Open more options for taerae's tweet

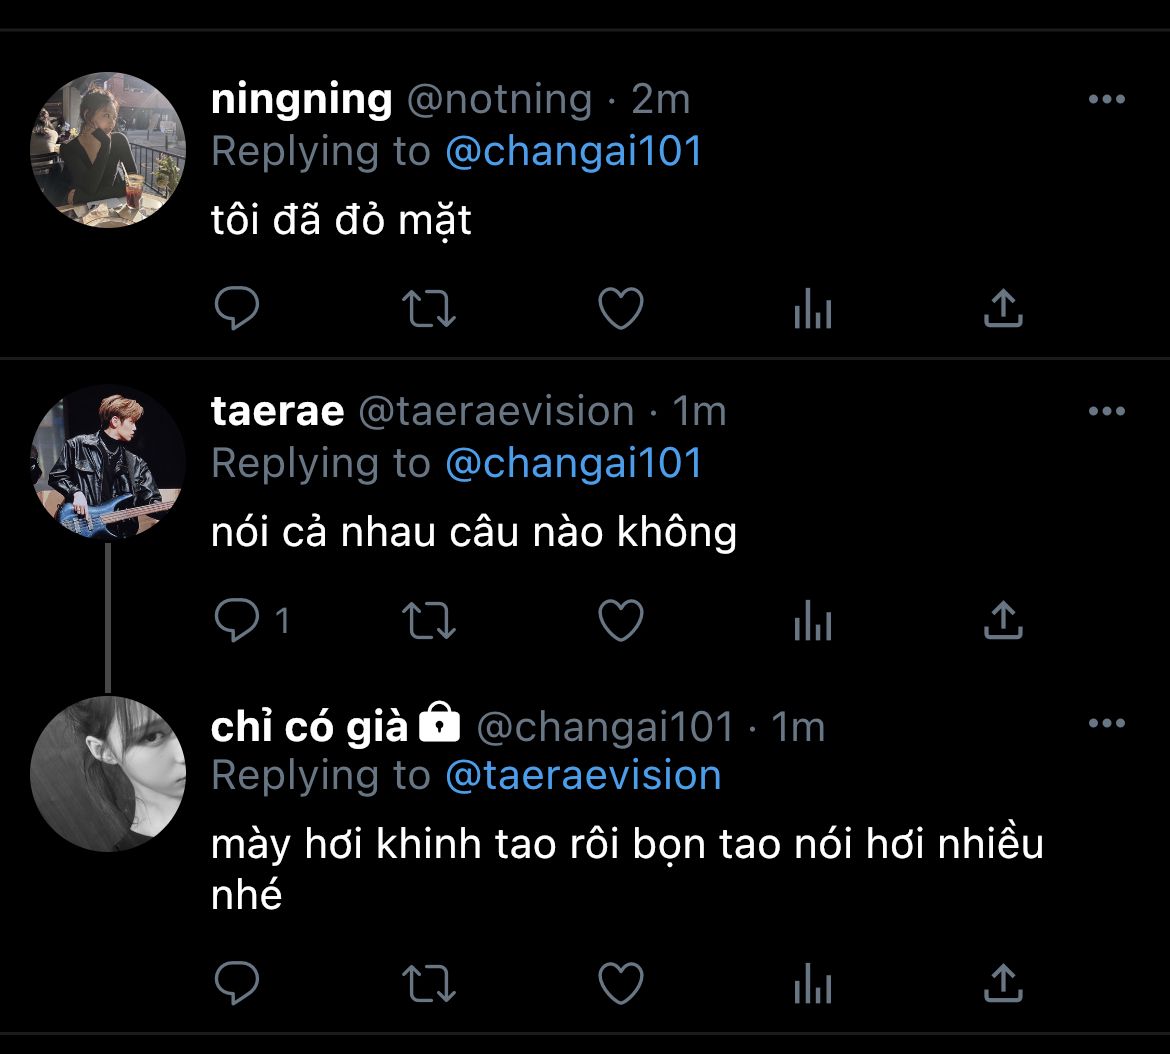pos(1106,411)
